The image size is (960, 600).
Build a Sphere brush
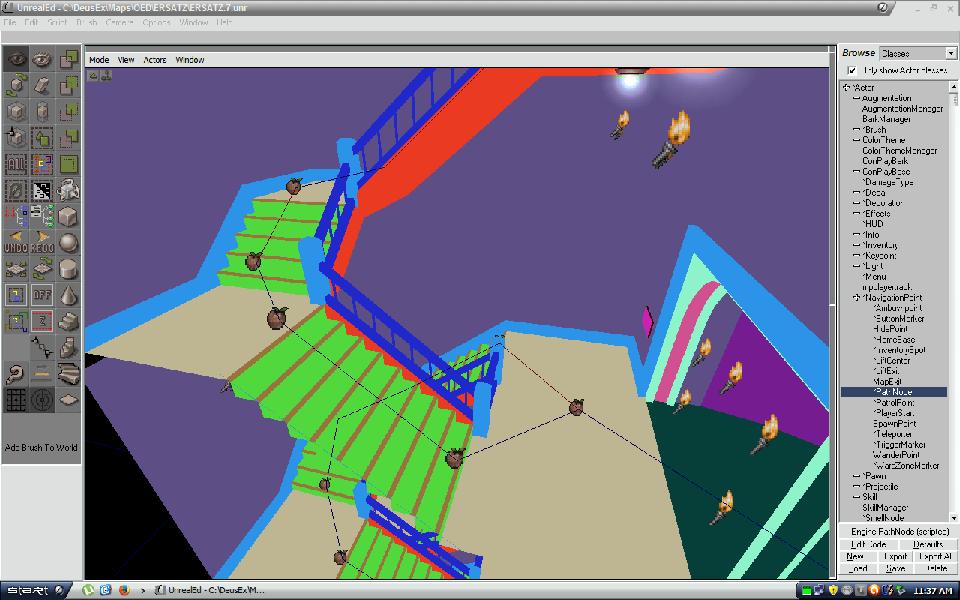point(68,243)
